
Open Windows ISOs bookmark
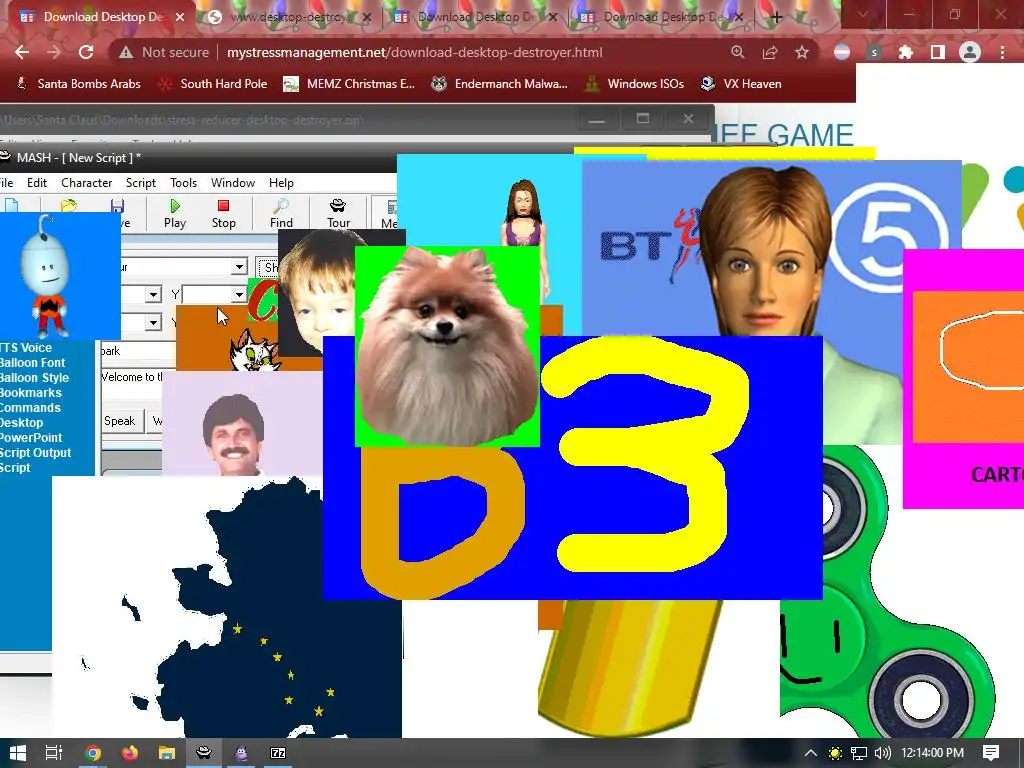pos(635,84)
